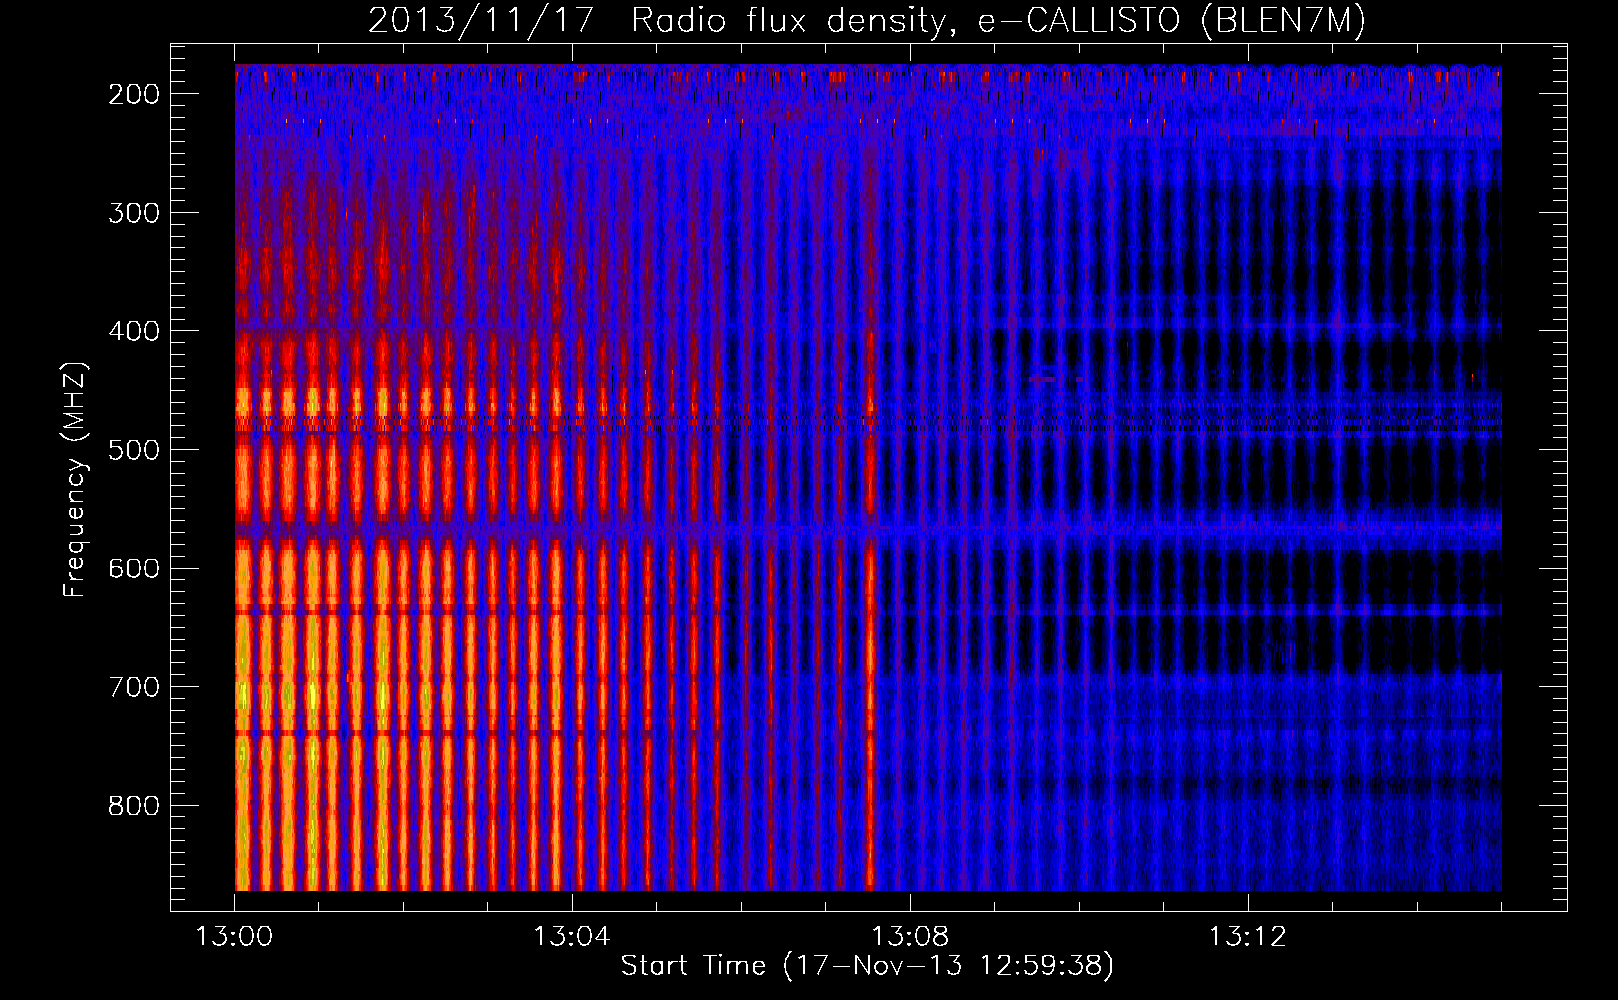Click the 13:04 time tick label
Viewport: 1618px width, 1000px height.
pyautogui.click(x=572, y=937)
